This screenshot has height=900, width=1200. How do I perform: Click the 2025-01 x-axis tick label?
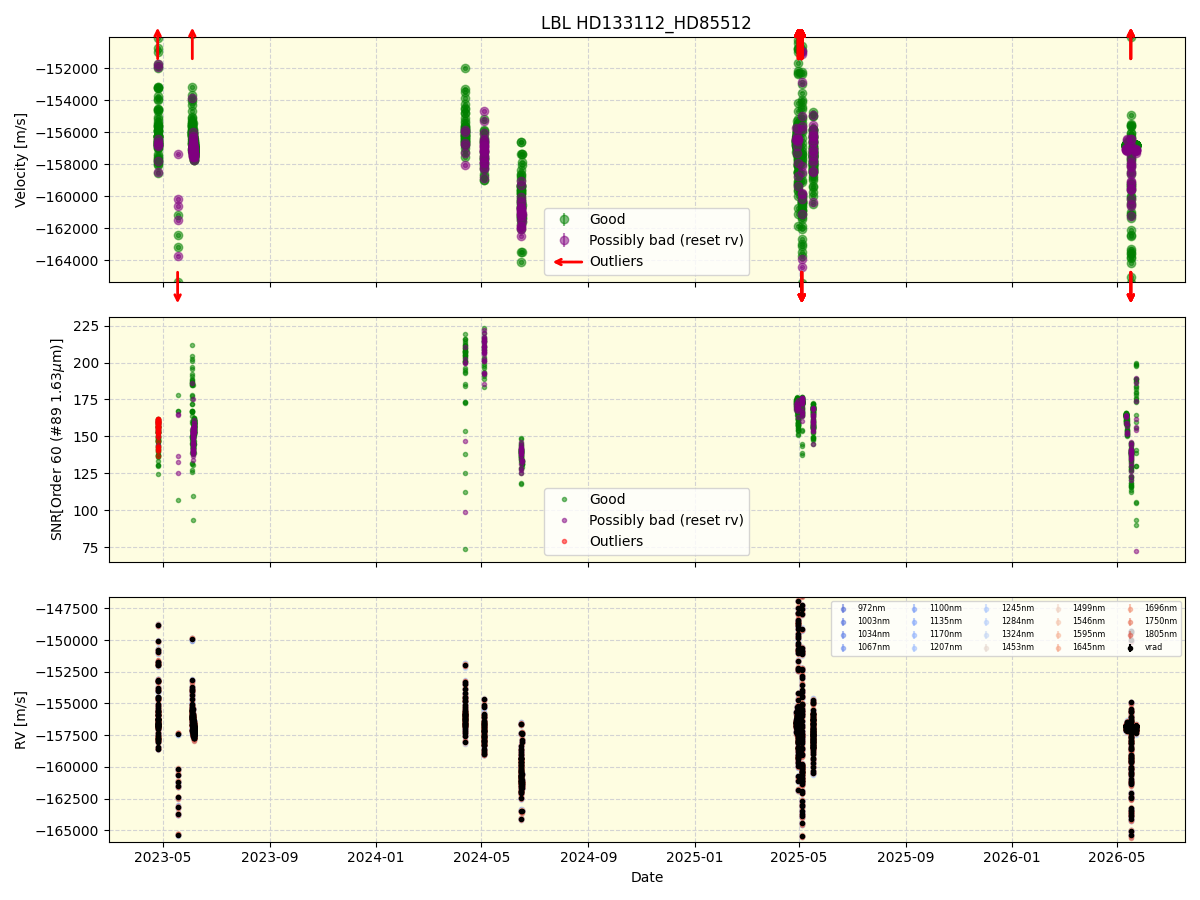click(695, 857)
